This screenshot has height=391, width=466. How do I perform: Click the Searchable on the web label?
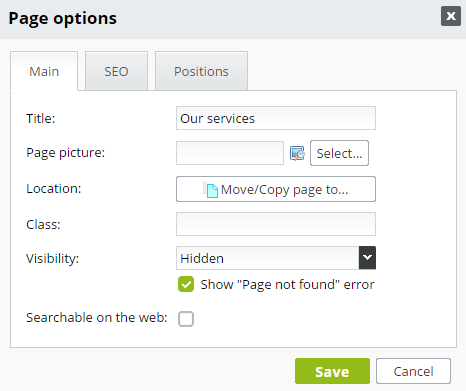[x=97, y=318]
